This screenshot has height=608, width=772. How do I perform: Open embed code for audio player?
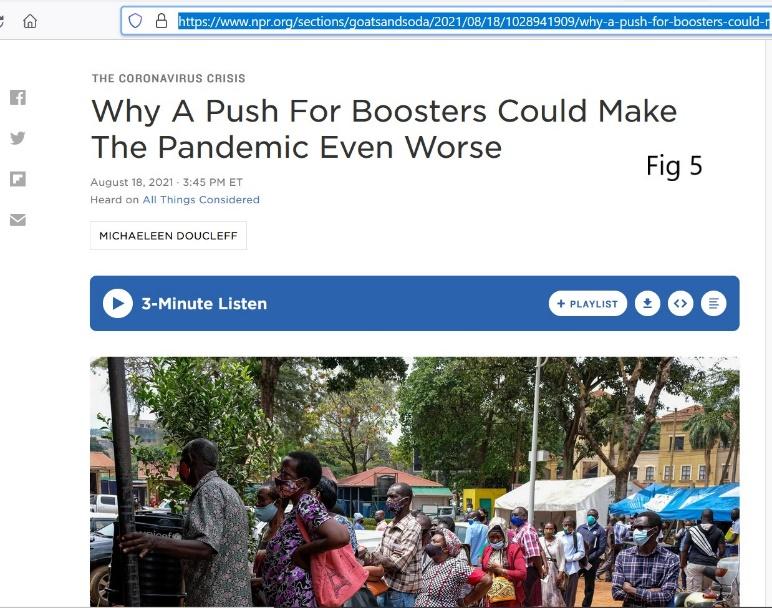tap(680, 304)
